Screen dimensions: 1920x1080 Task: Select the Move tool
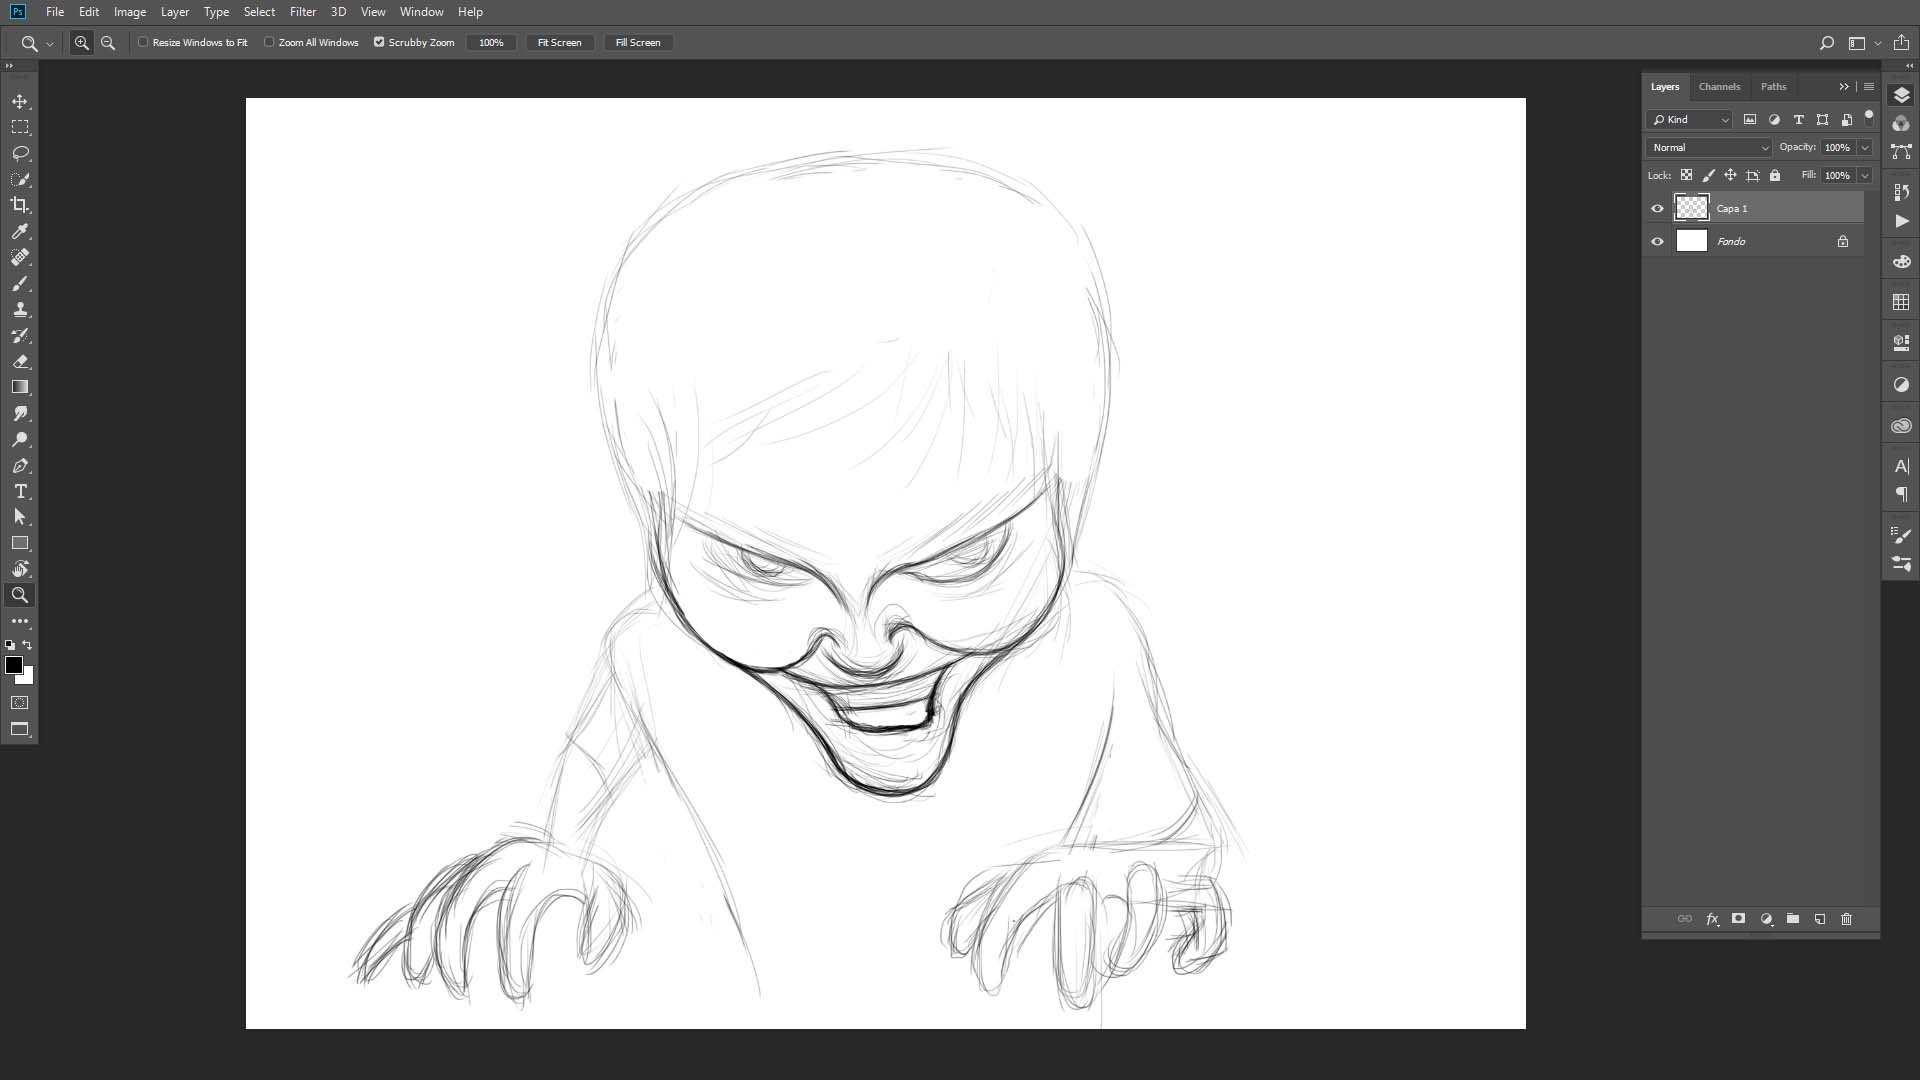point(20,101)
